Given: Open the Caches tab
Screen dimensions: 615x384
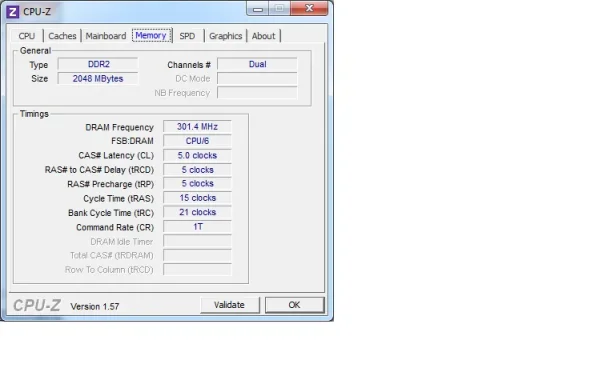Looking at the screenshot, I should 62,36.
